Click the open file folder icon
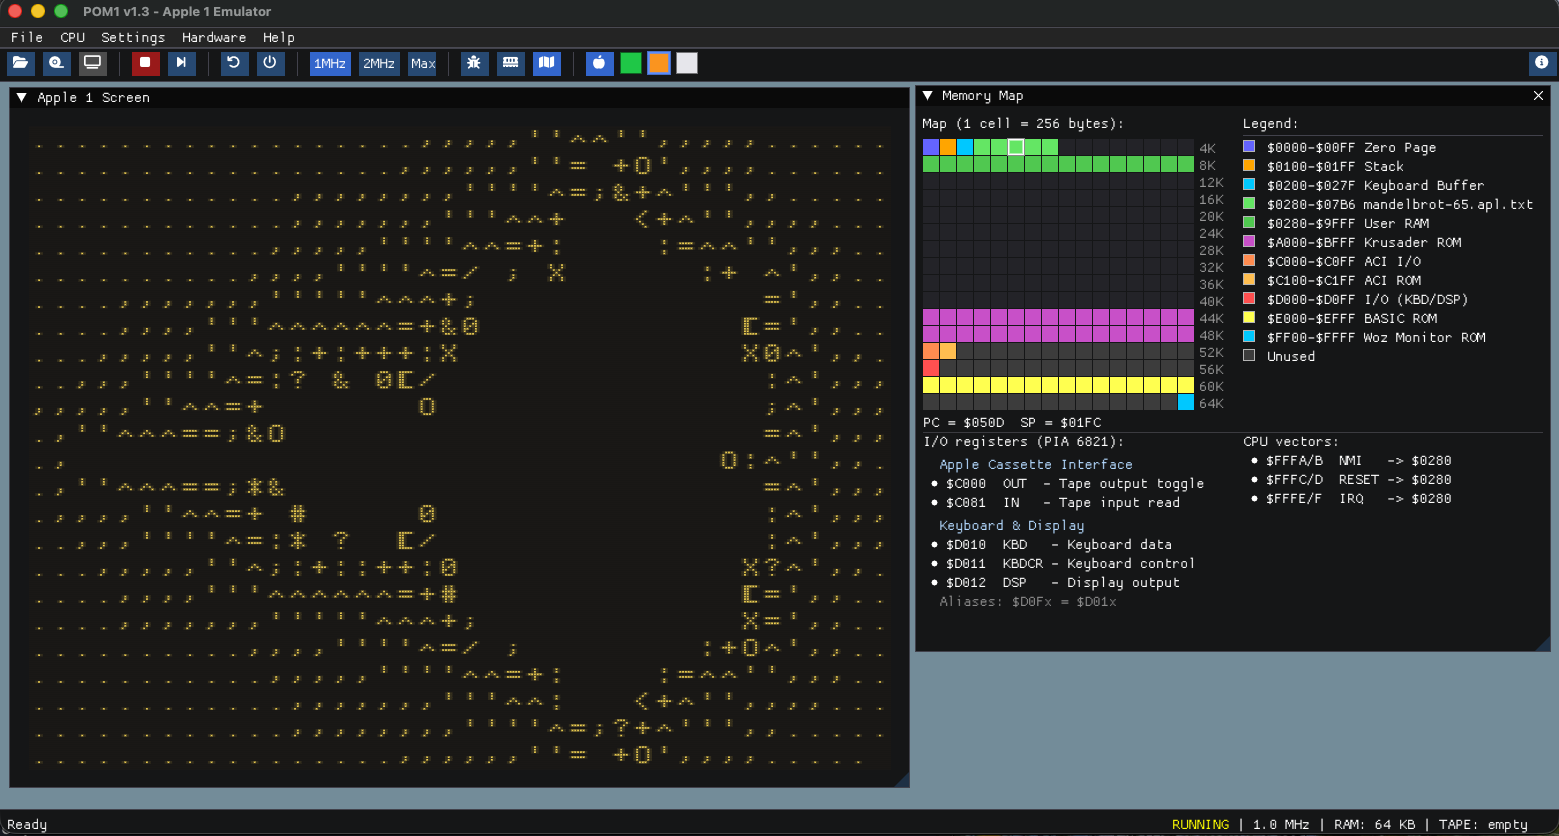1559x836 pixels. 20,63
